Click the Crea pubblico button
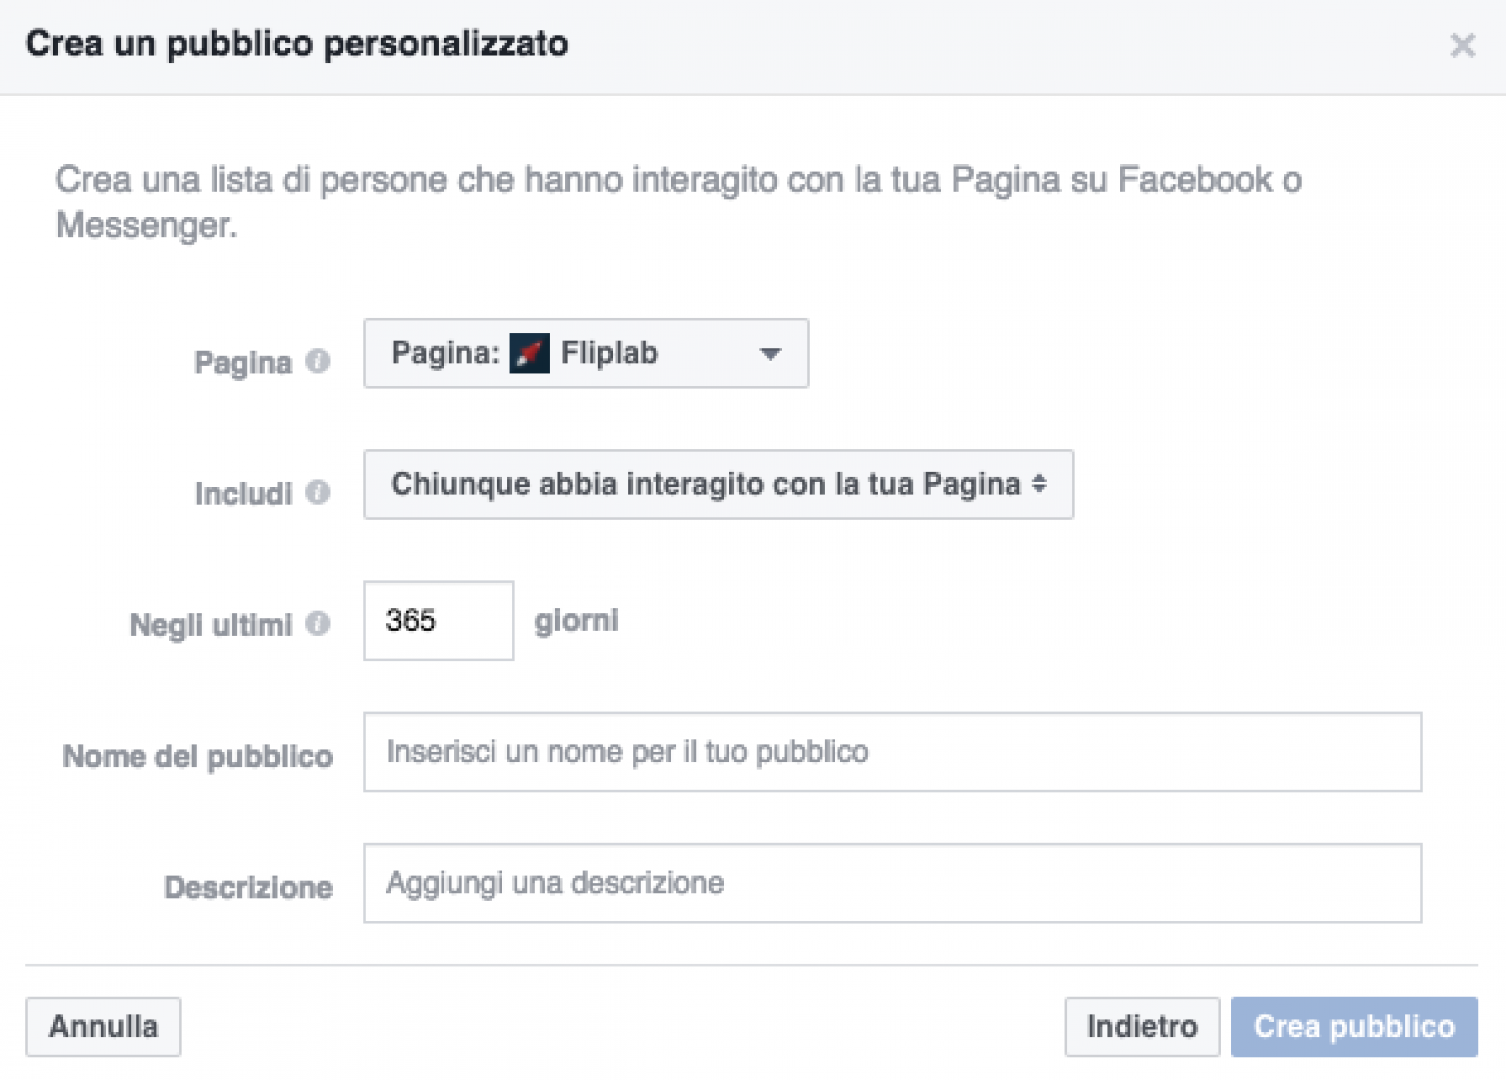Screen dimensions: 1506x1080 coord(1354,1026)
